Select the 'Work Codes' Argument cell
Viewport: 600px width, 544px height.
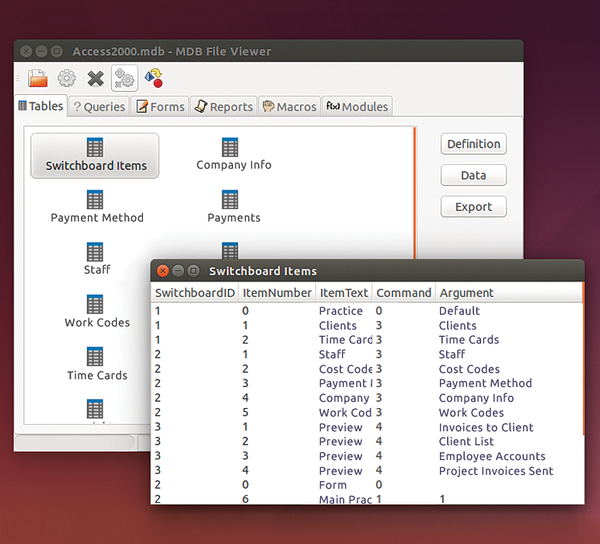click(471, 412)
